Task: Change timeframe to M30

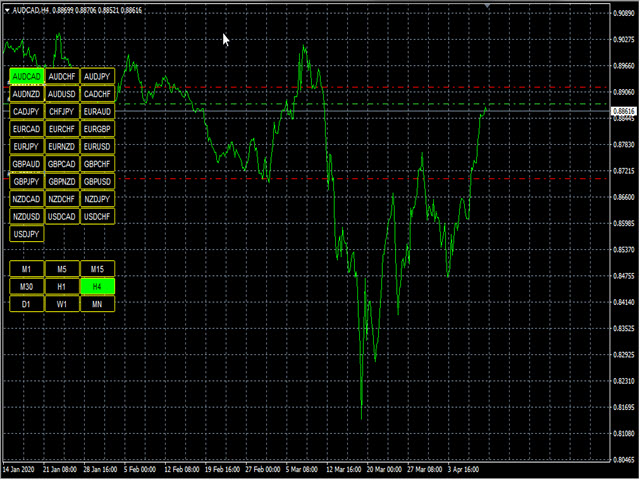Action: pyautogui.click(x=27, y=287)
